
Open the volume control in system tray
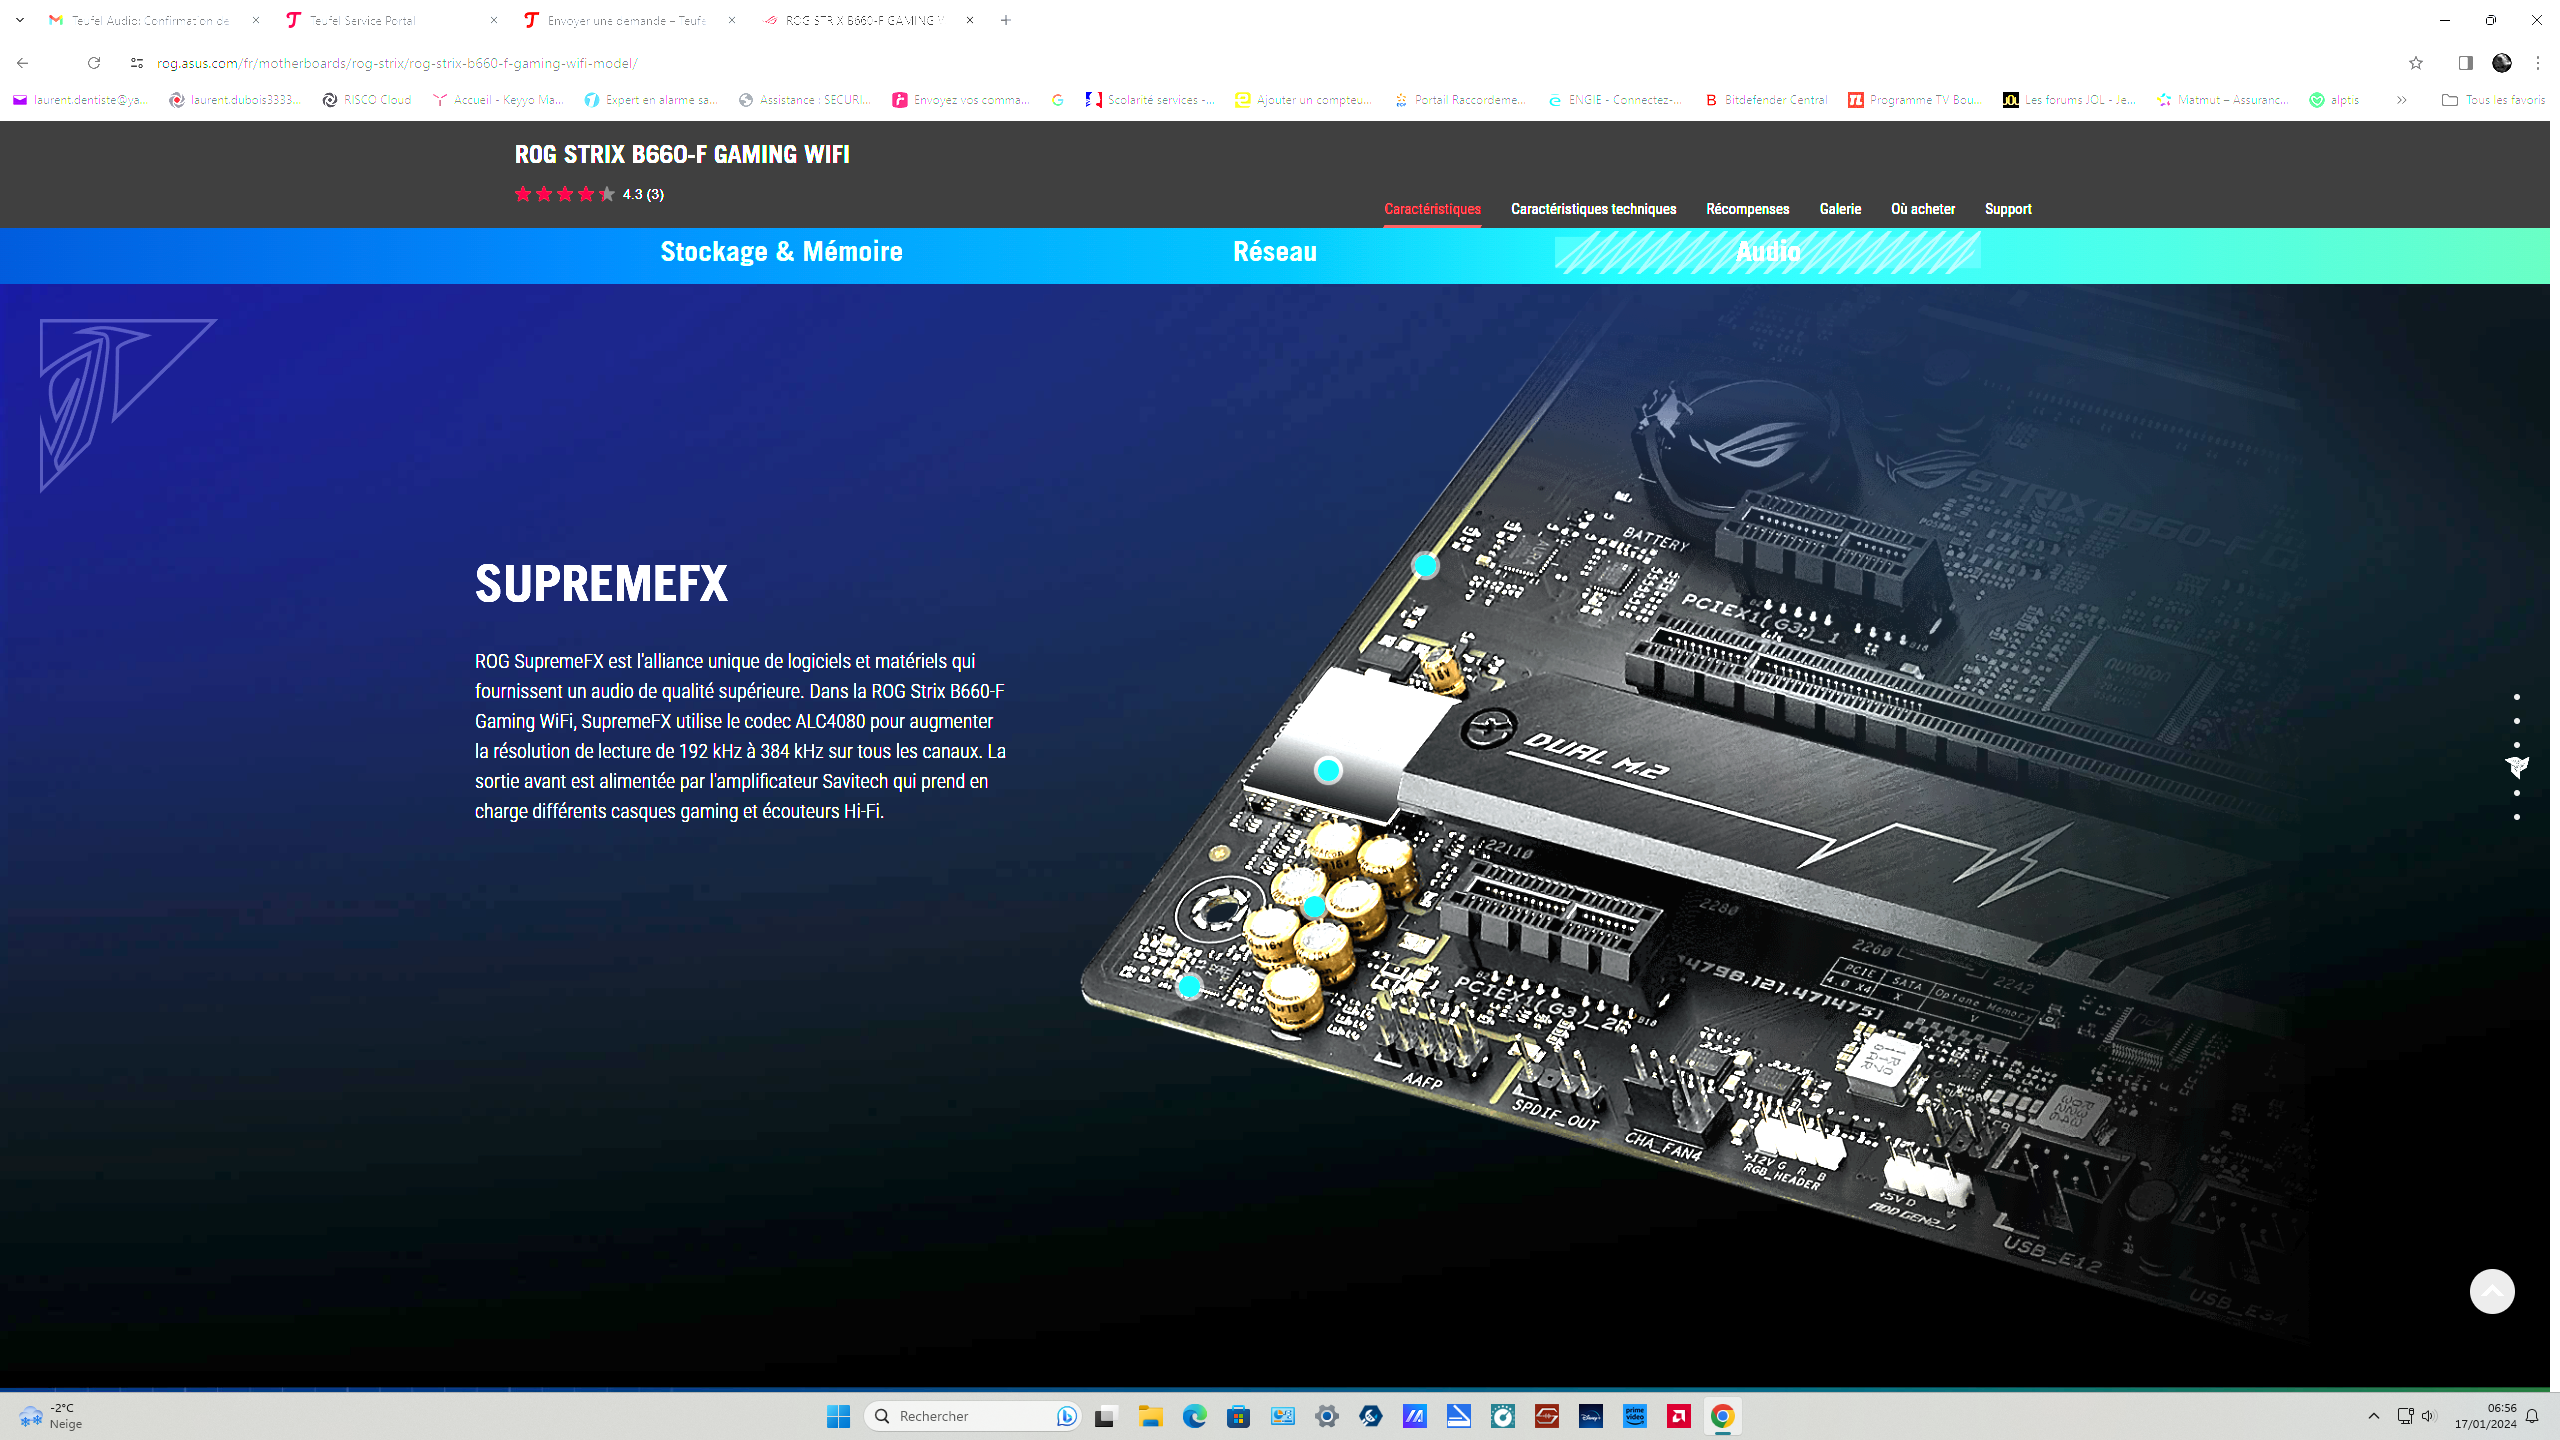point(2429,1416)
